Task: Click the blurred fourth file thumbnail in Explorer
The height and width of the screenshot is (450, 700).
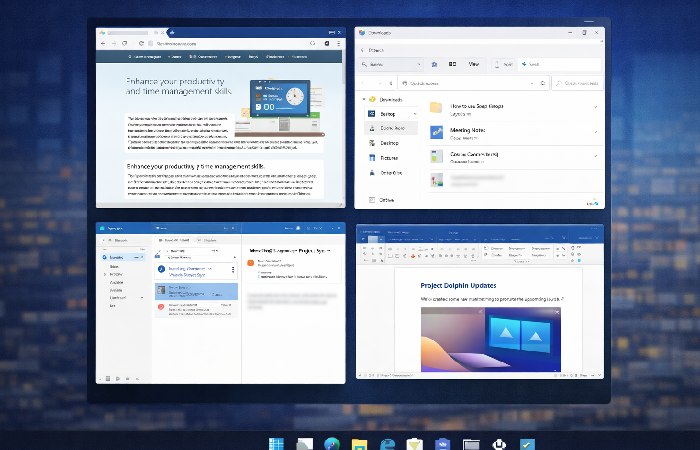Action: [x=437, y=179]
